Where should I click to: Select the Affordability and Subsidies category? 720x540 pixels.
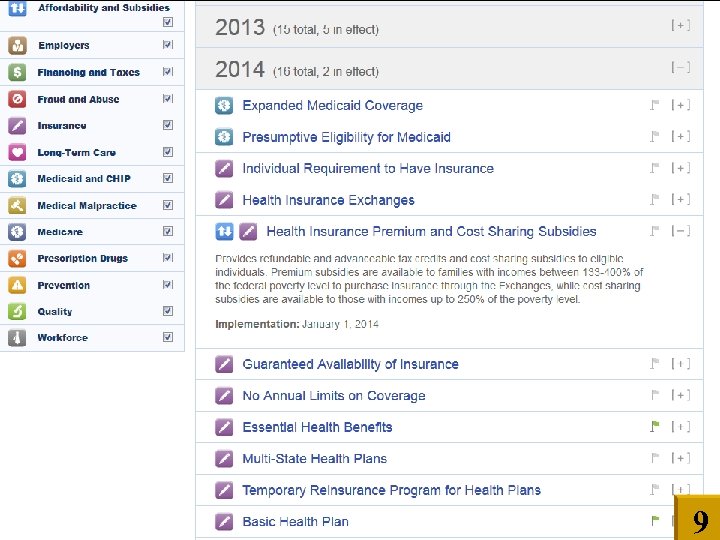[103, 8]
